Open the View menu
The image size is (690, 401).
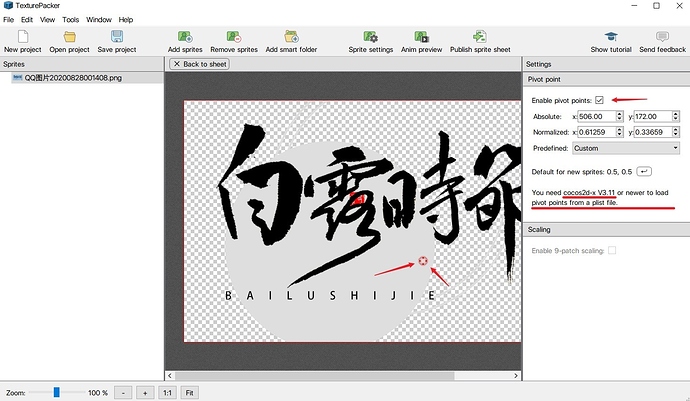48,20
